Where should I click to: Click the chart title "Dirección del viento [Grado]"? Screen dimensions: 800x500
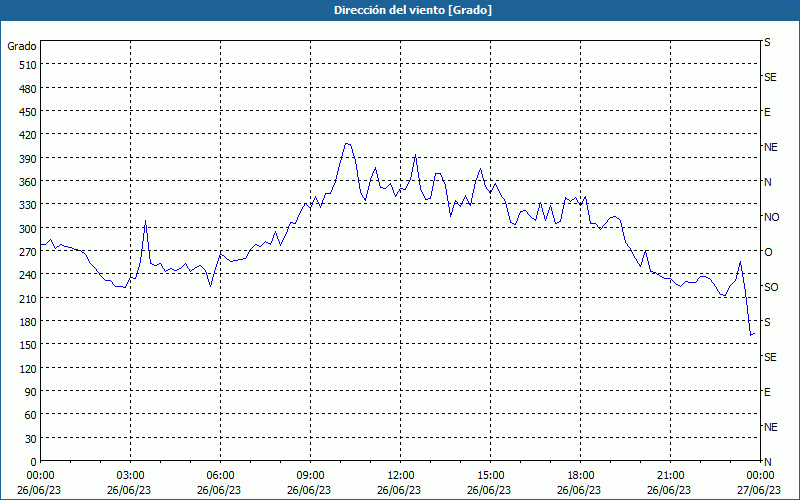(x=413, y=10)
